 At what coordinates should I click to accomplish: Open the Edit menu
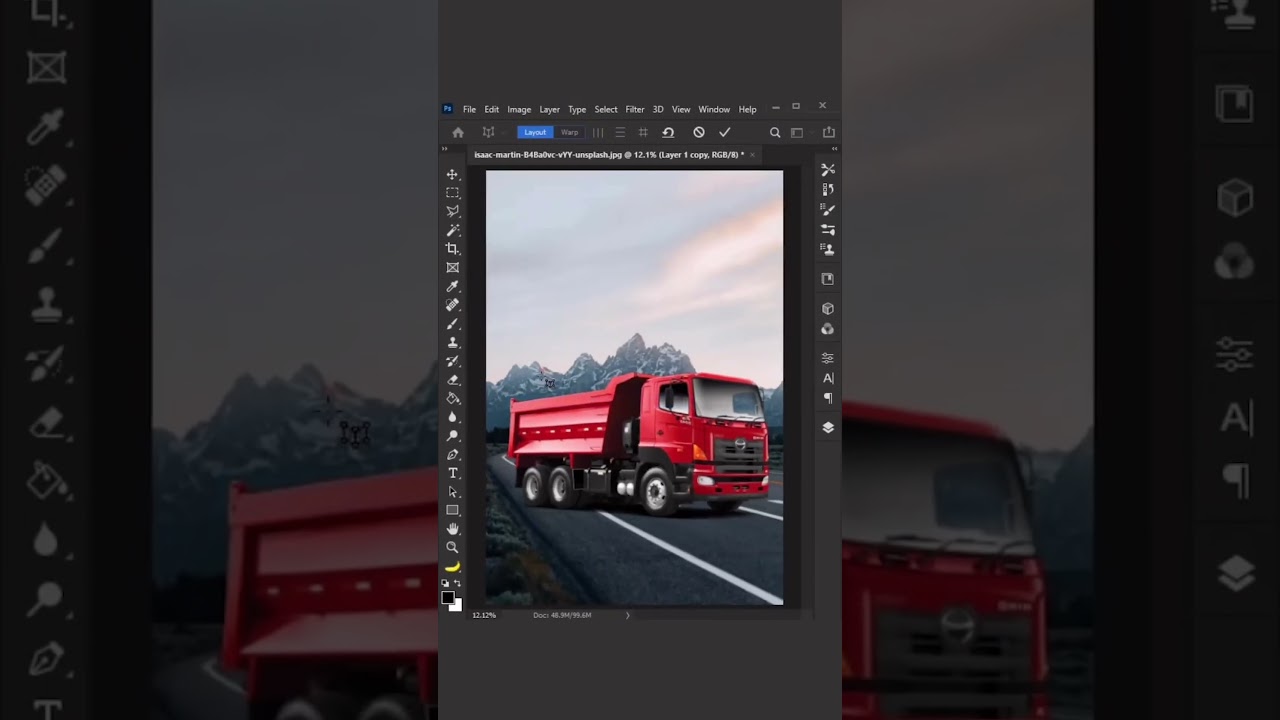coord(492,109)
